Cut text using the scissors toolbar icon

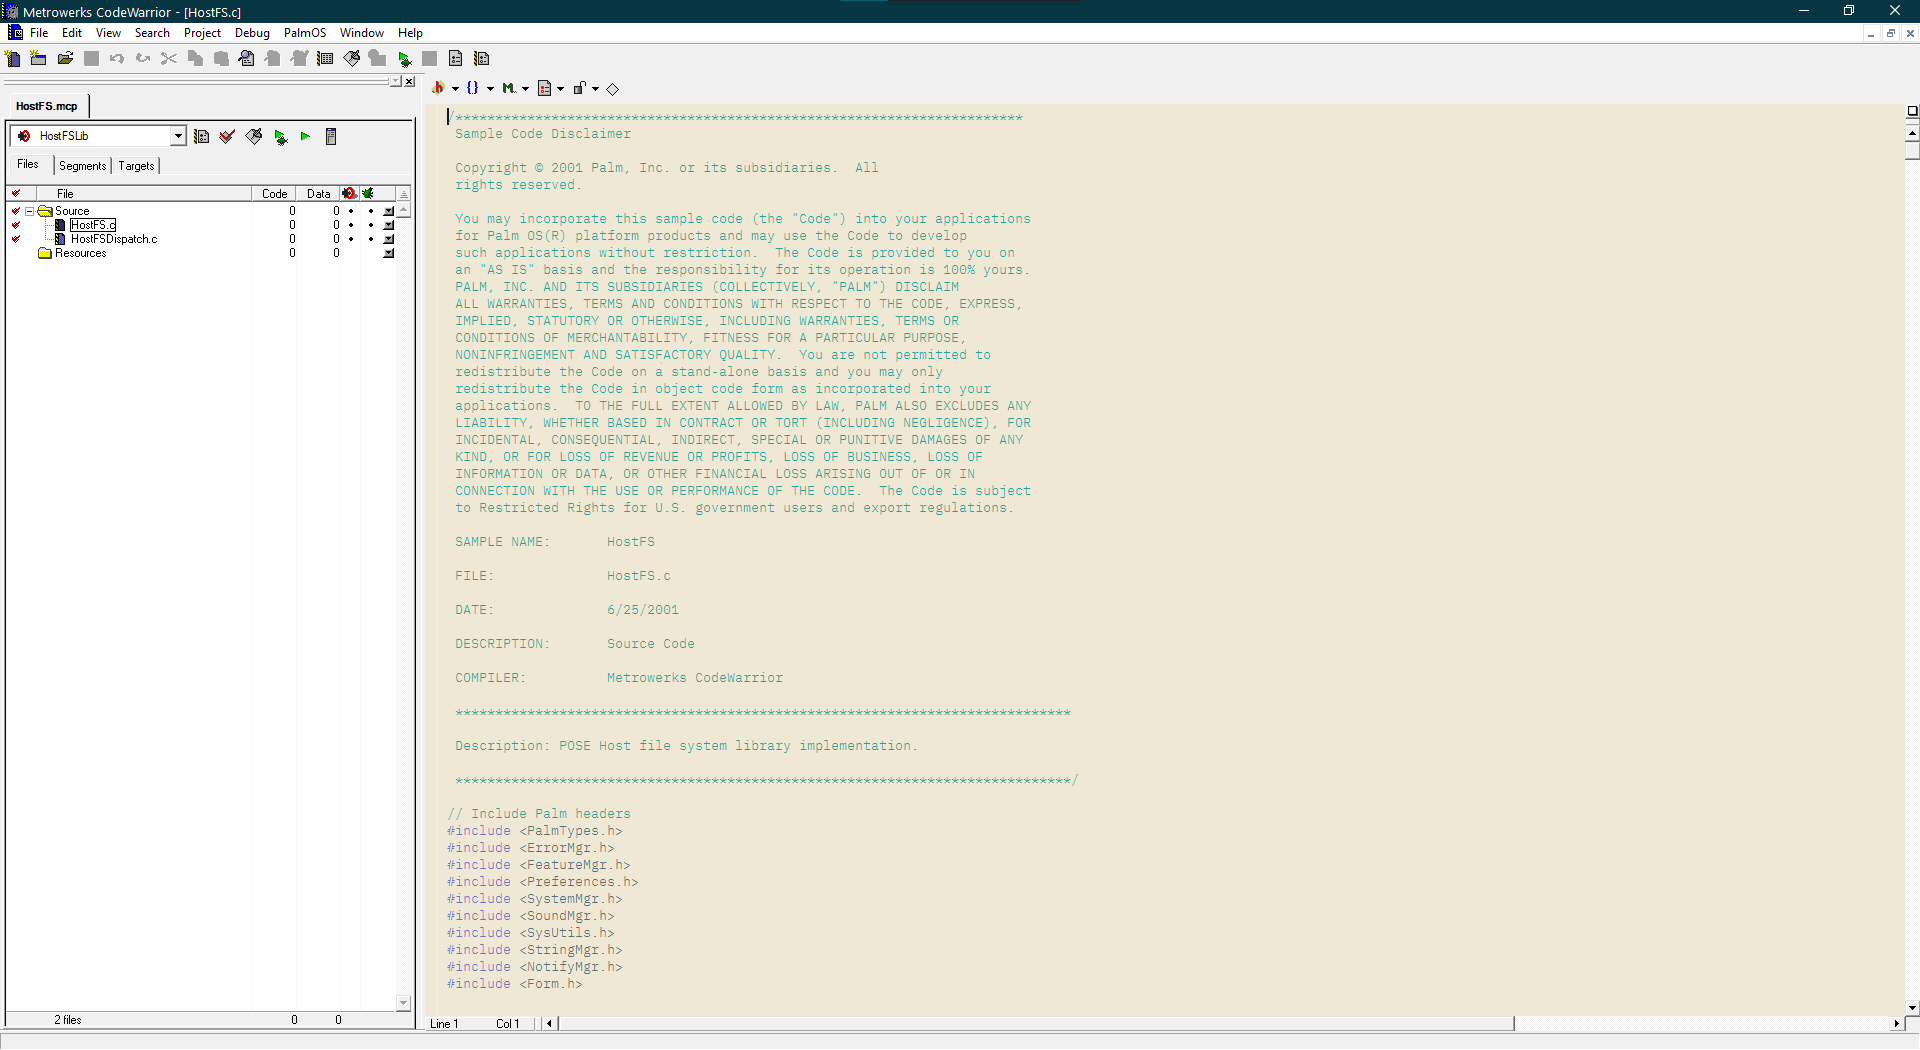click(x=168, y=59)
